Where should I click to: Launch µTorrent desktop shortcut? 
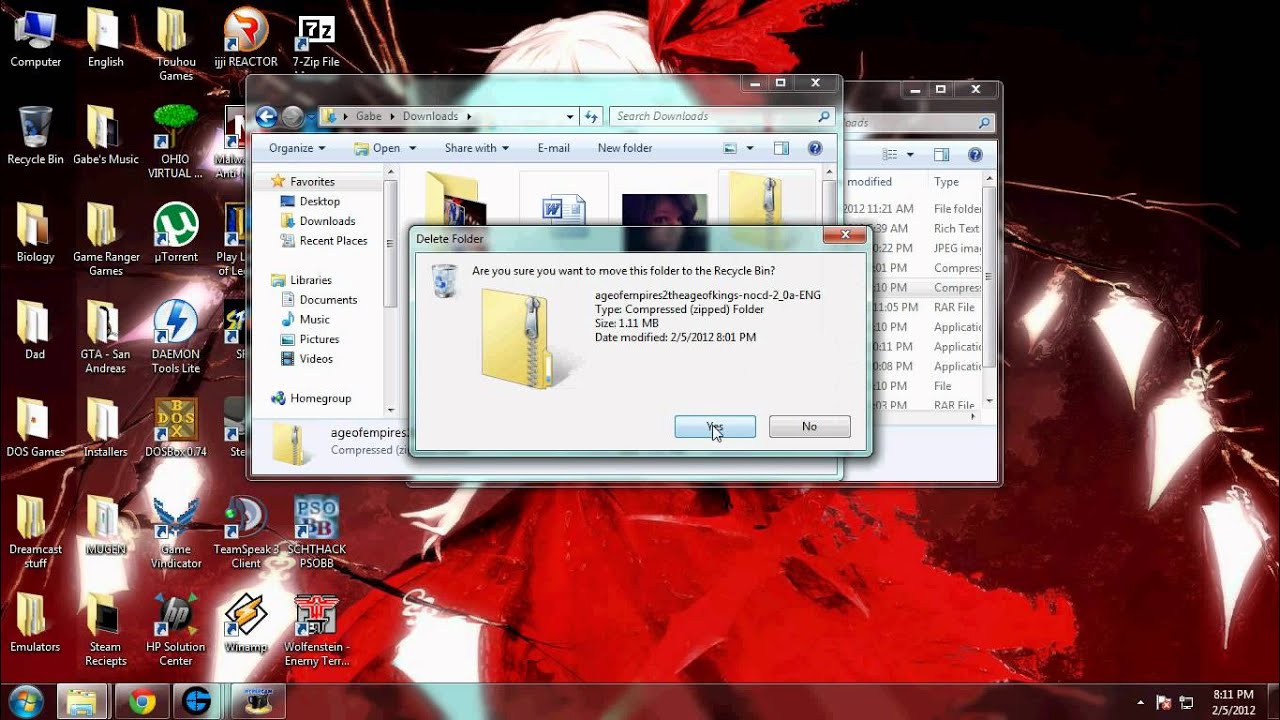[x=176, y=233]
